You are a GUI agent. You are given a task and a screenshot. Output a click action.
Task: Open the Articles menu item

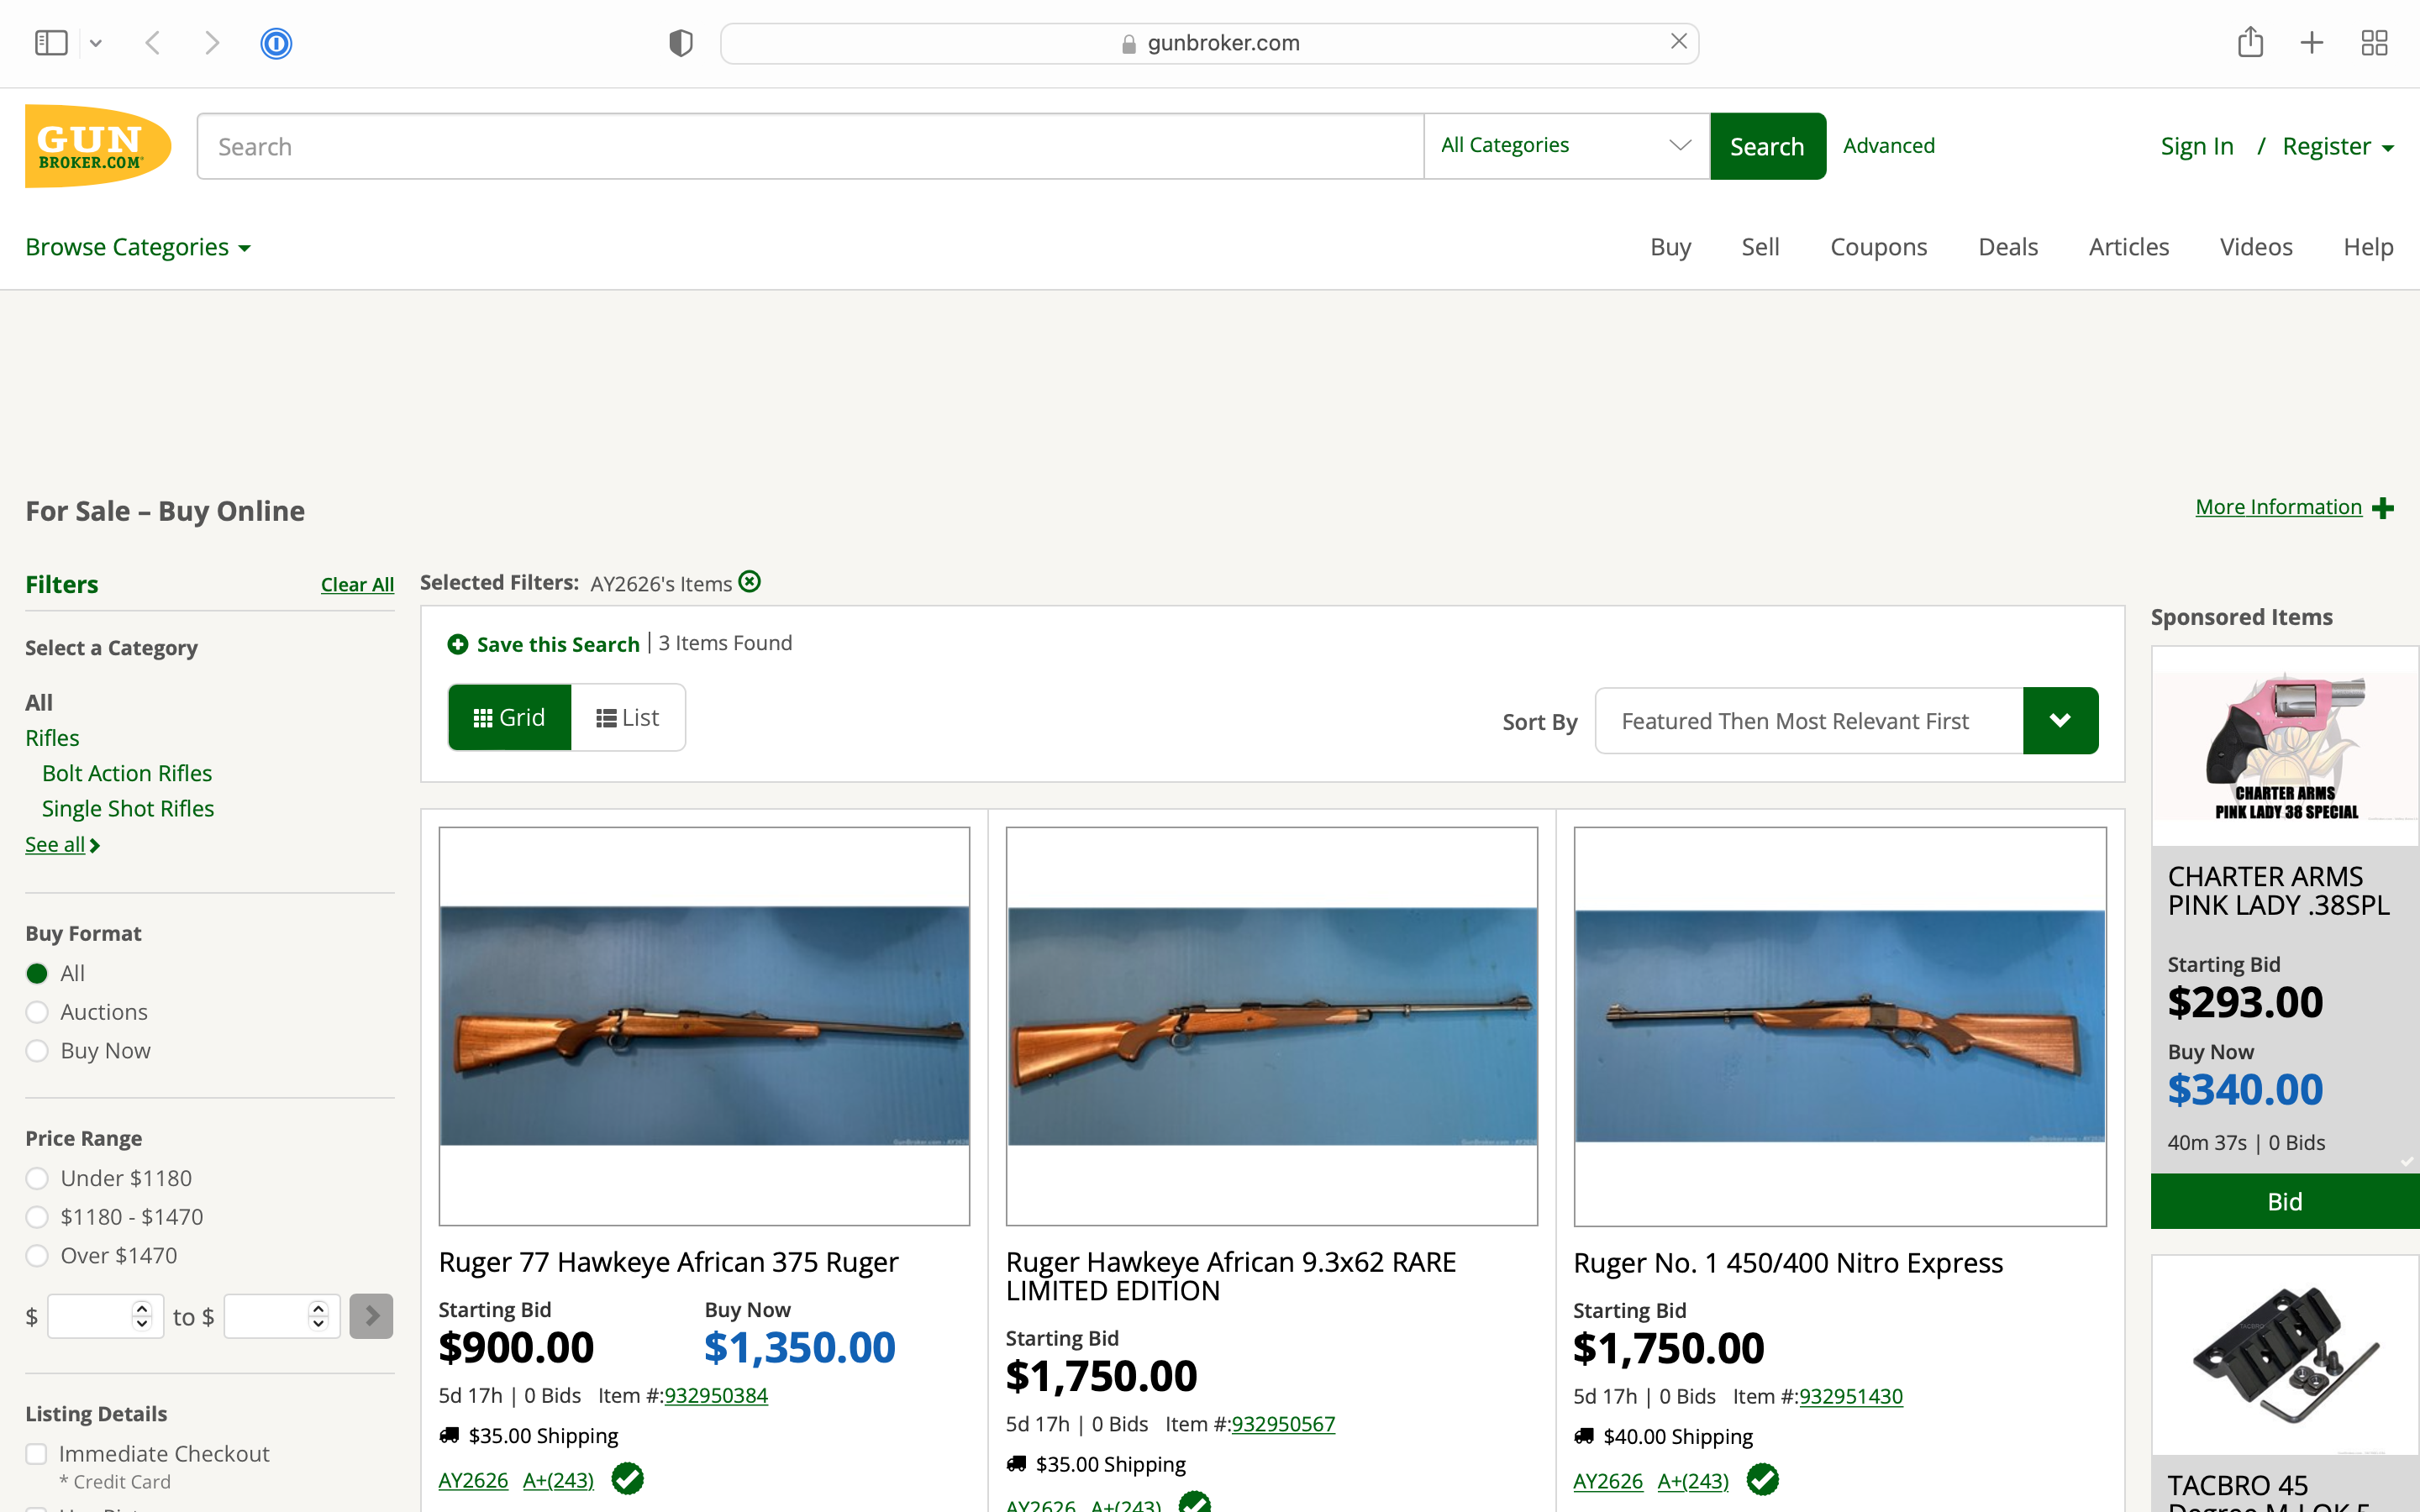coord(2129,247)
